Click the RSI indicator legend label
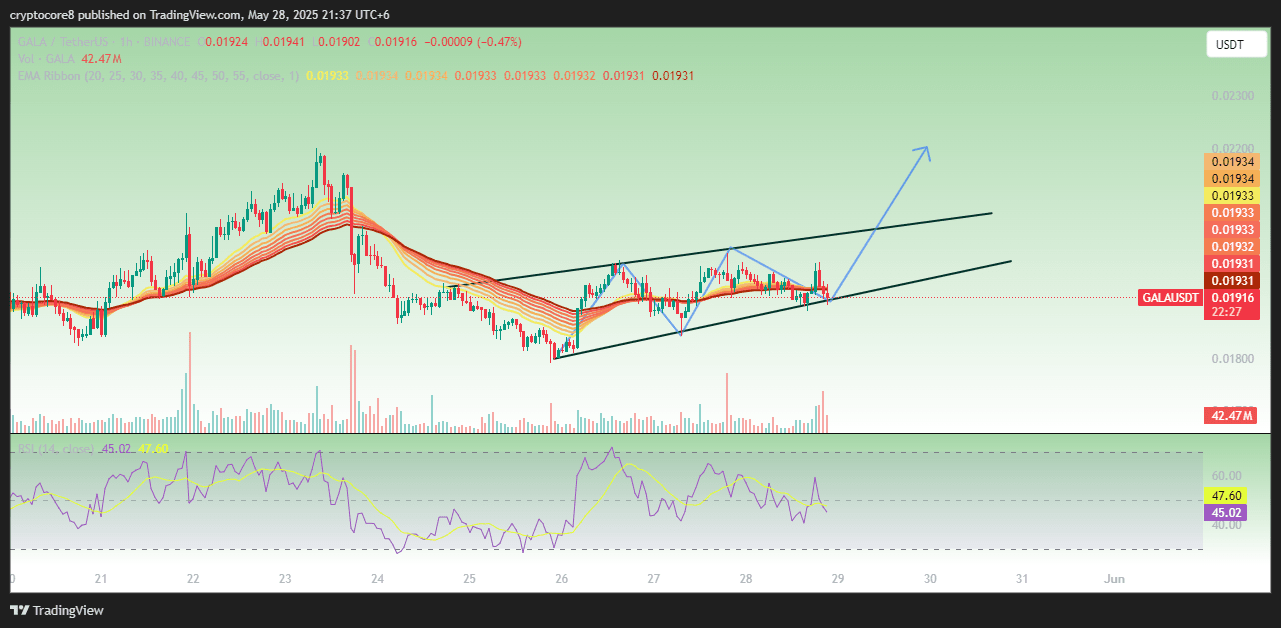This screenshot has height=628, width=1281. pyautogui.click(x=56, y=449)
